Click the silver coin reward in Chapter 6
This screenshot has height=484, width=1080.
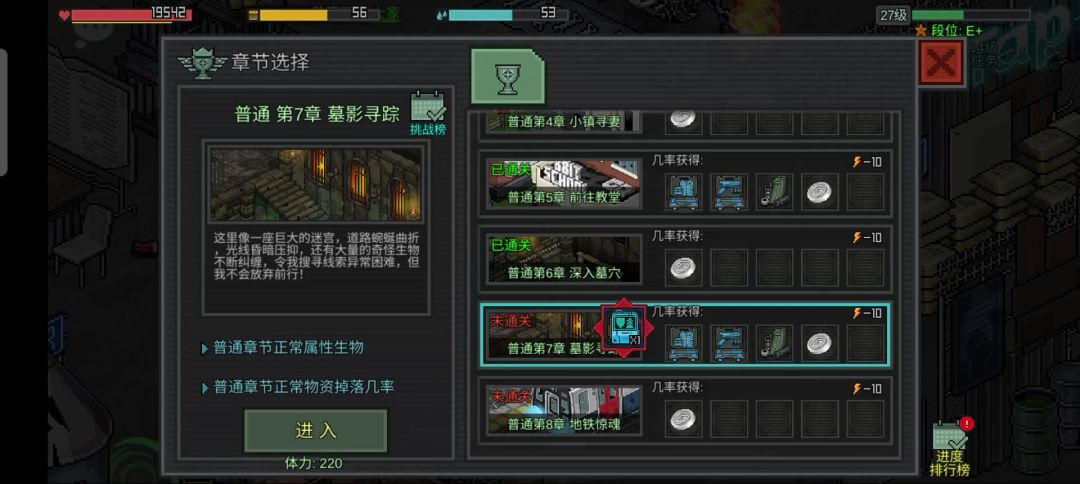(x=683, y=268)
